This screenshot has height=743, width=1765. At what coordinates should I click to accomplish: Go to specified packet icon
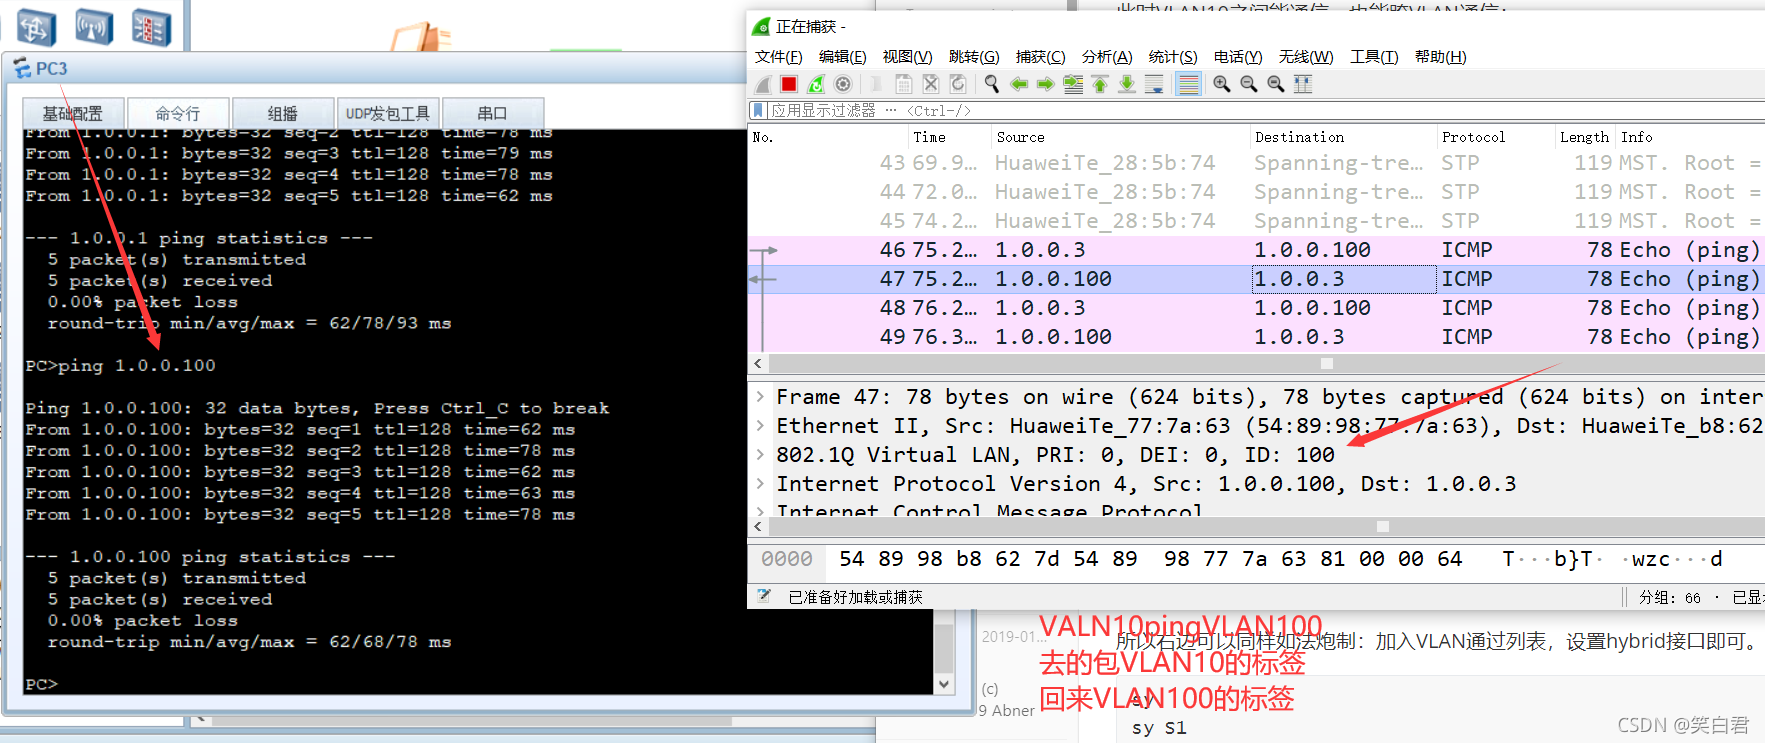(1073, 84)
